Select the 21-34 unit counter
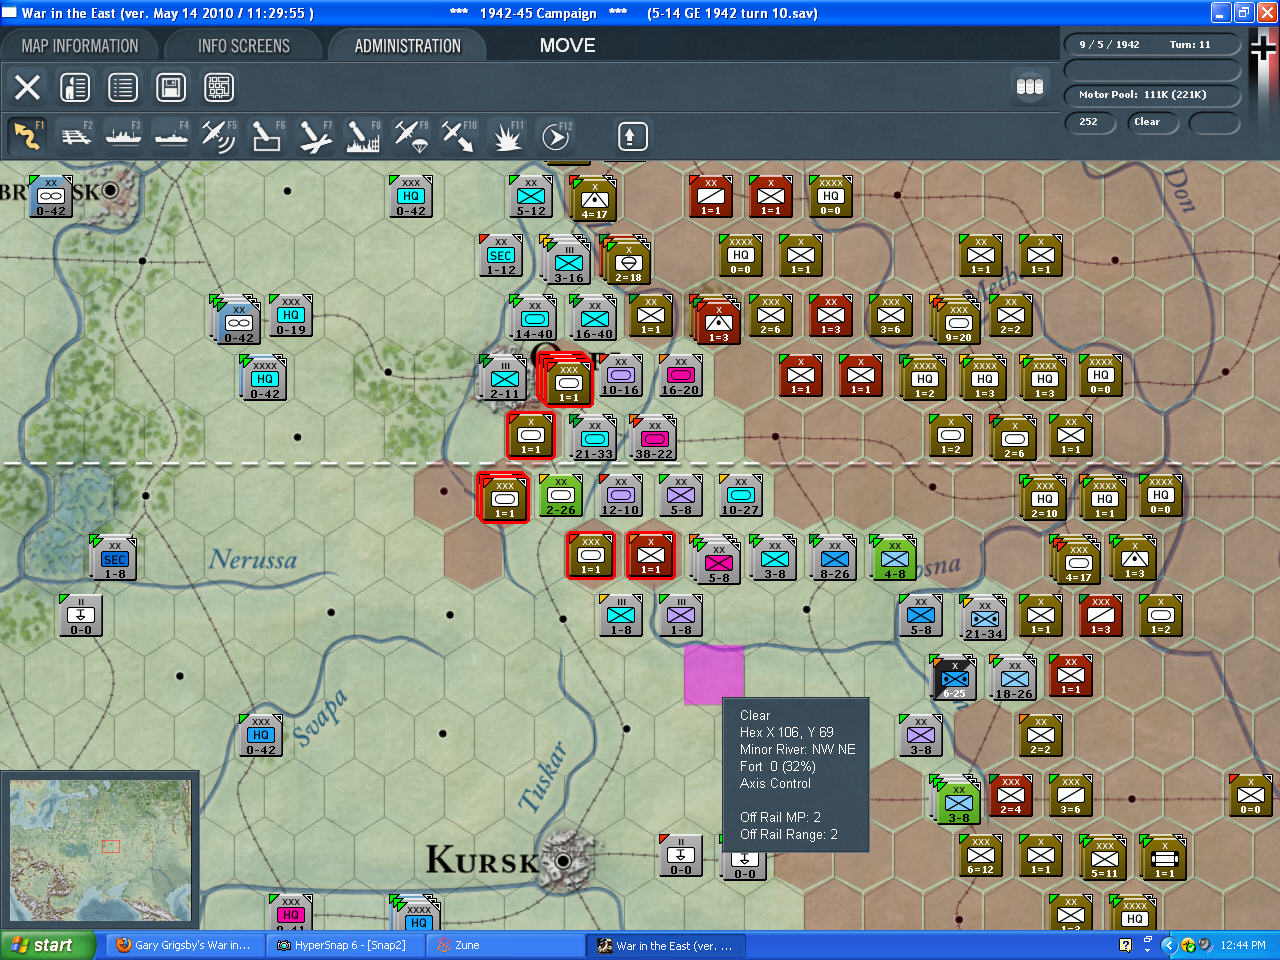The width and height of the screenshot is (1280, 960). pos(984,619)
